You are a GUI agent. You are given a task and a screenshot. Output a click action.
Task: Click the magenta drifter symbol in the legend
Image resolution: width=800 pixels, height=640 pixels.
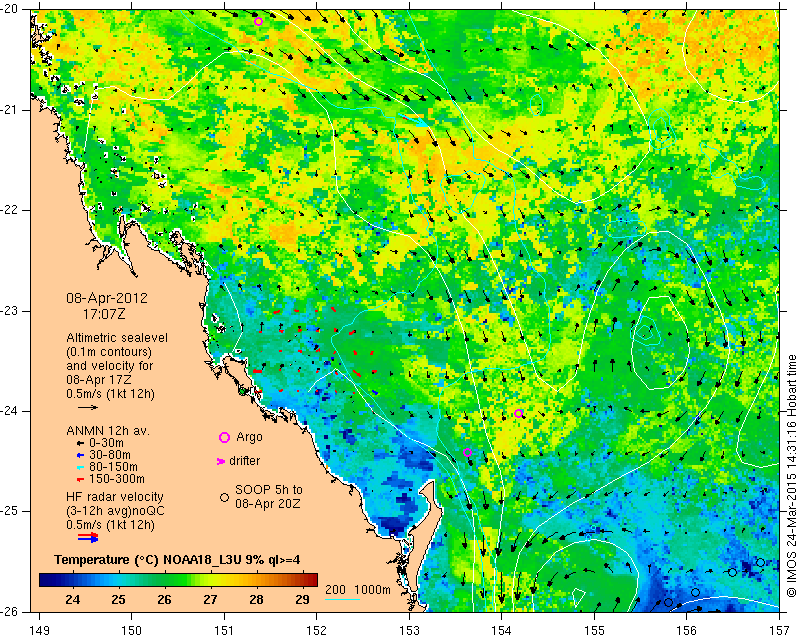click(x=221, y=461)
